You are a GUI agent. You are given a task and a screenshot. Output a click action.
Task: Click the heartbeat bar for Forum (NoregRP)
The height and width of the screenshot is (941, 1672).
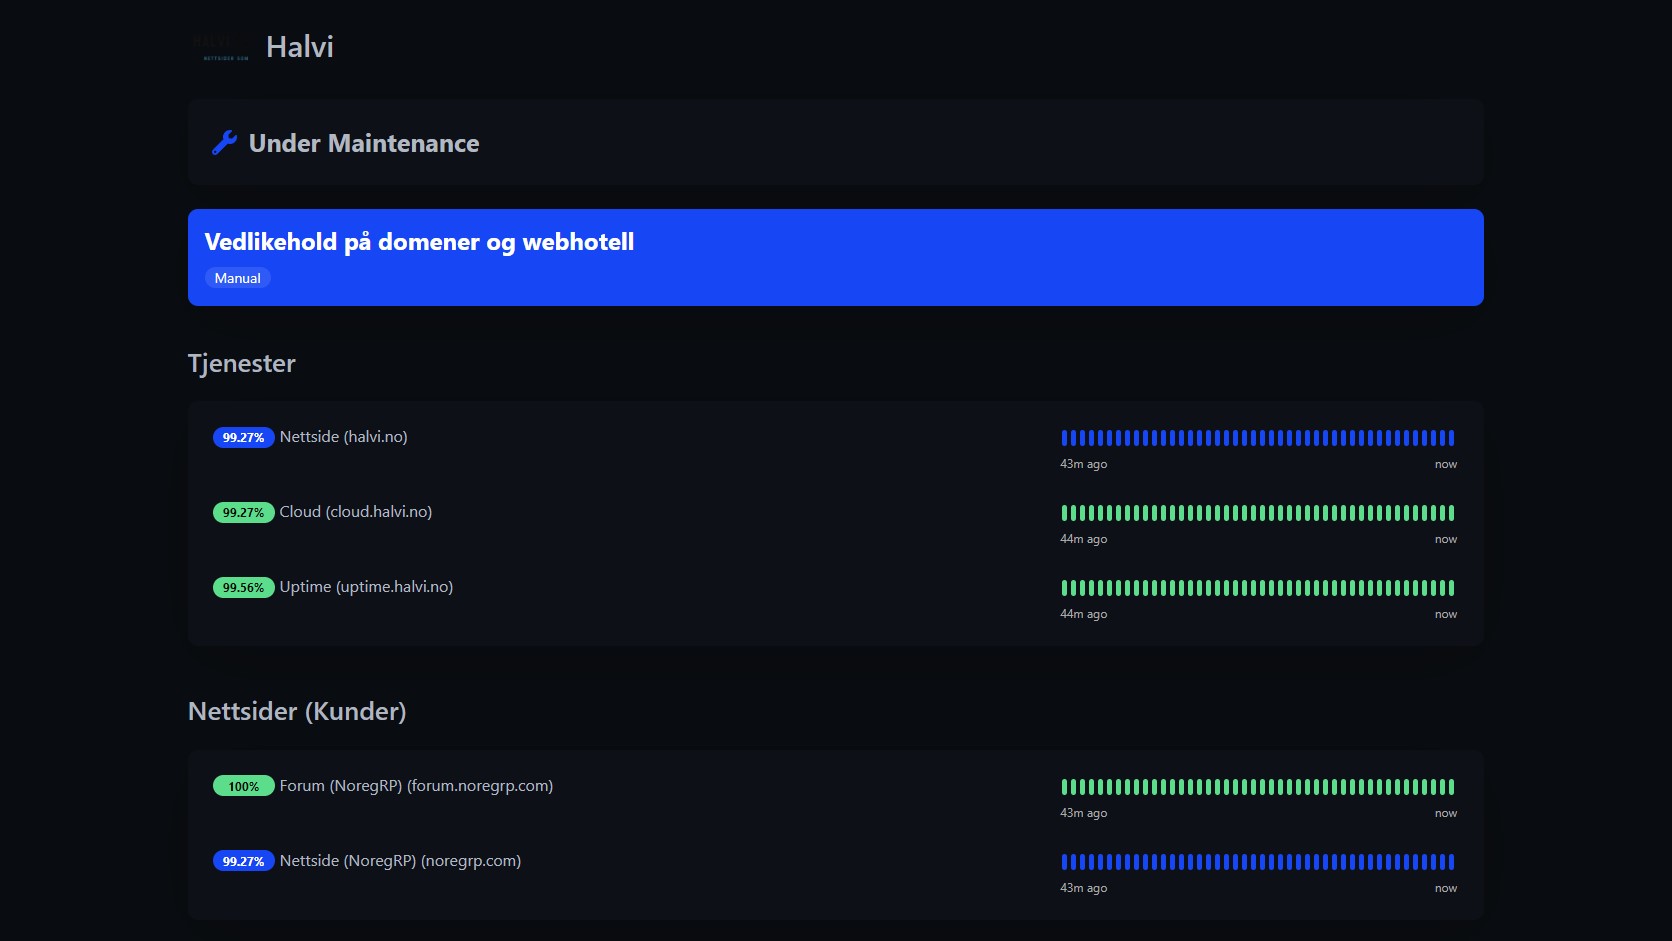[1258, 787]
